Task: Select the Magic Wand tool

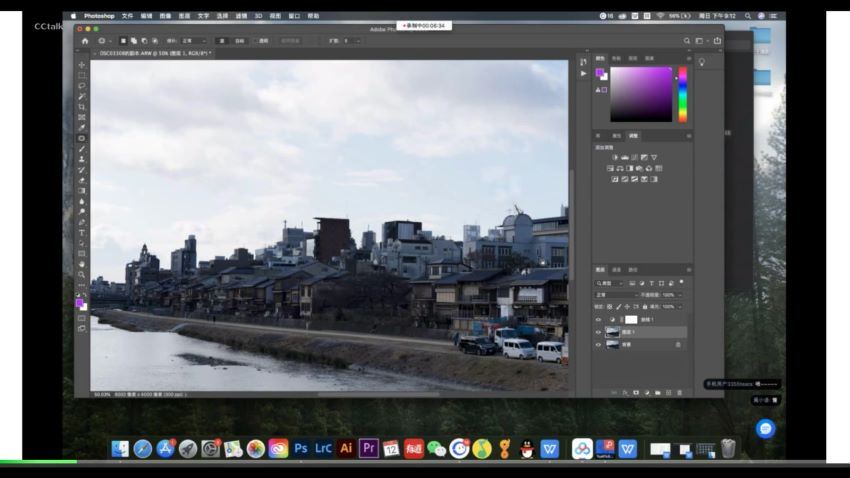Action: click(82, 96)
